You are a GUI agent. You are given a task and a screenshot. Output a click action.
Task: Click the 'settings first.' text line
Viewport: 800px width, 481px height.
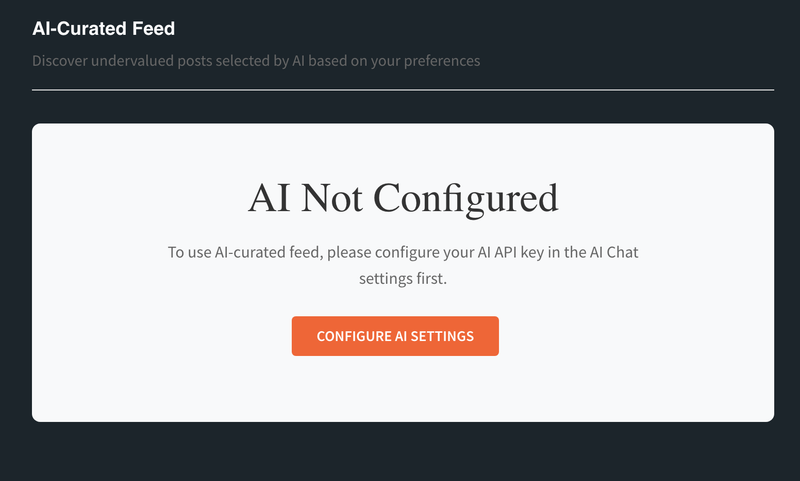402,278
